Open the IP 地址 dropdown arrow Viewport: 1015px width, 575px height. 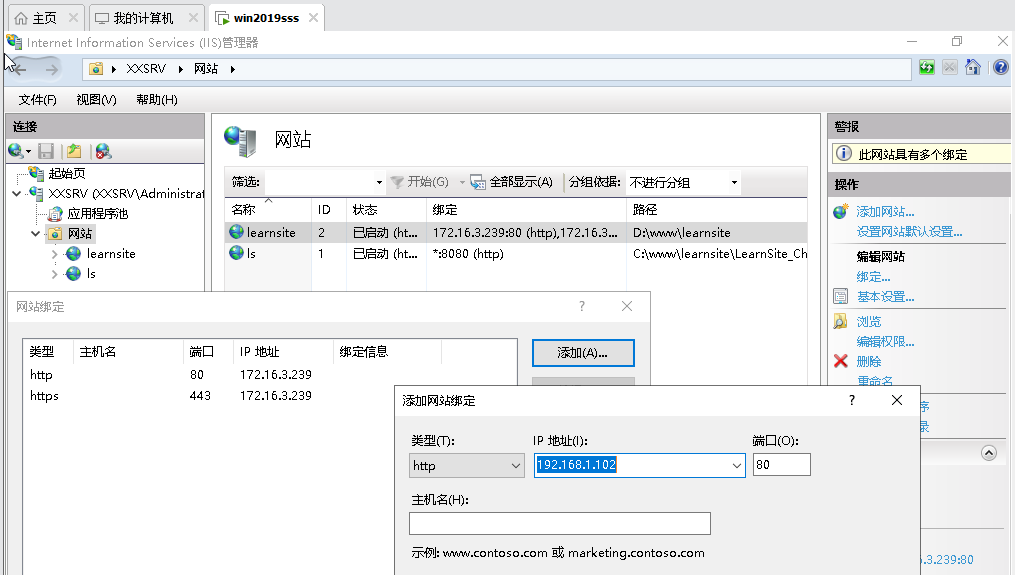pos(737,466)
